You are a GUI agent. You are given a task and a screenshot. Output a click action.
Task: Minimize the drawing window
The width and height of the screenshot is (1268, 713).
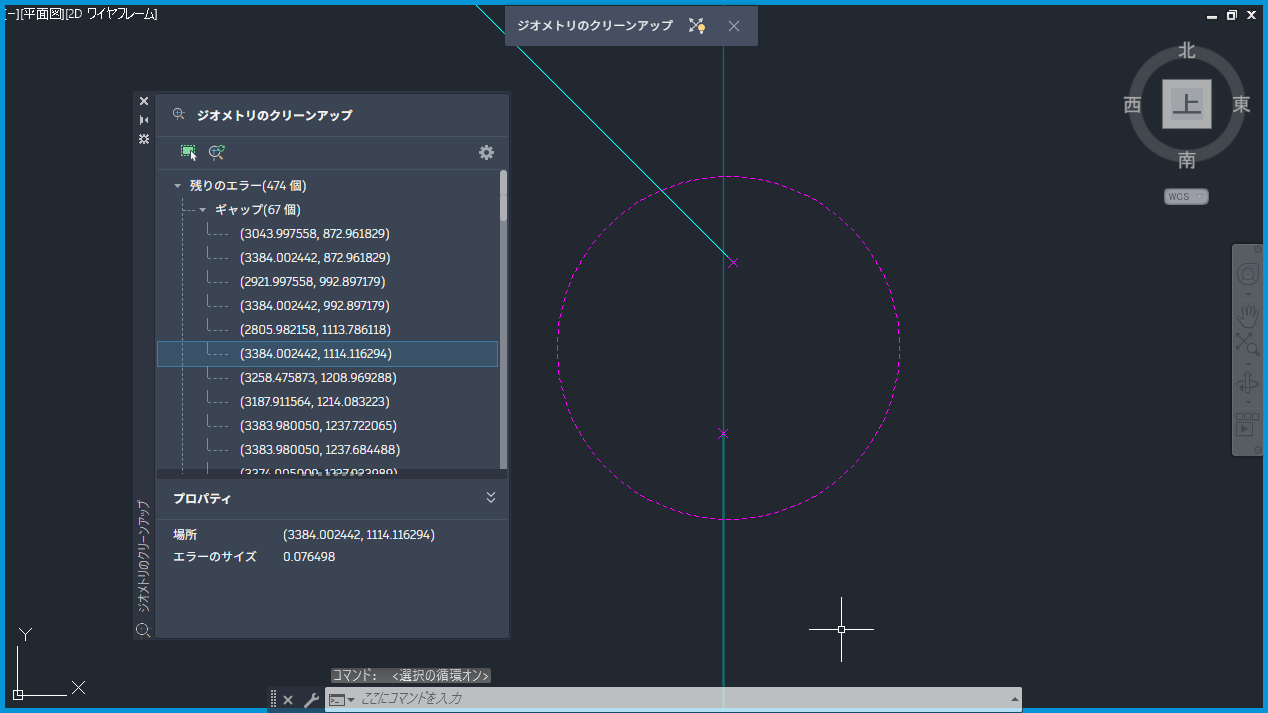(1212, 15)
